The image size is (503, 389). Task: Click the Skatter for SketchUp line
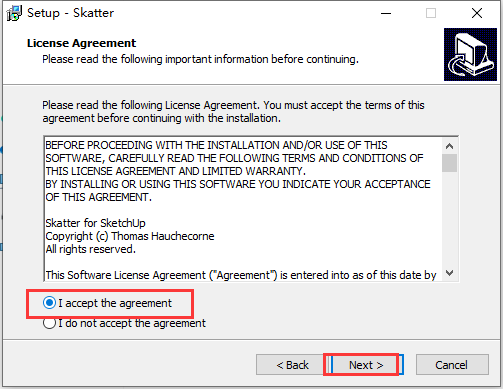pyautogui.click(x=95, y=223)
